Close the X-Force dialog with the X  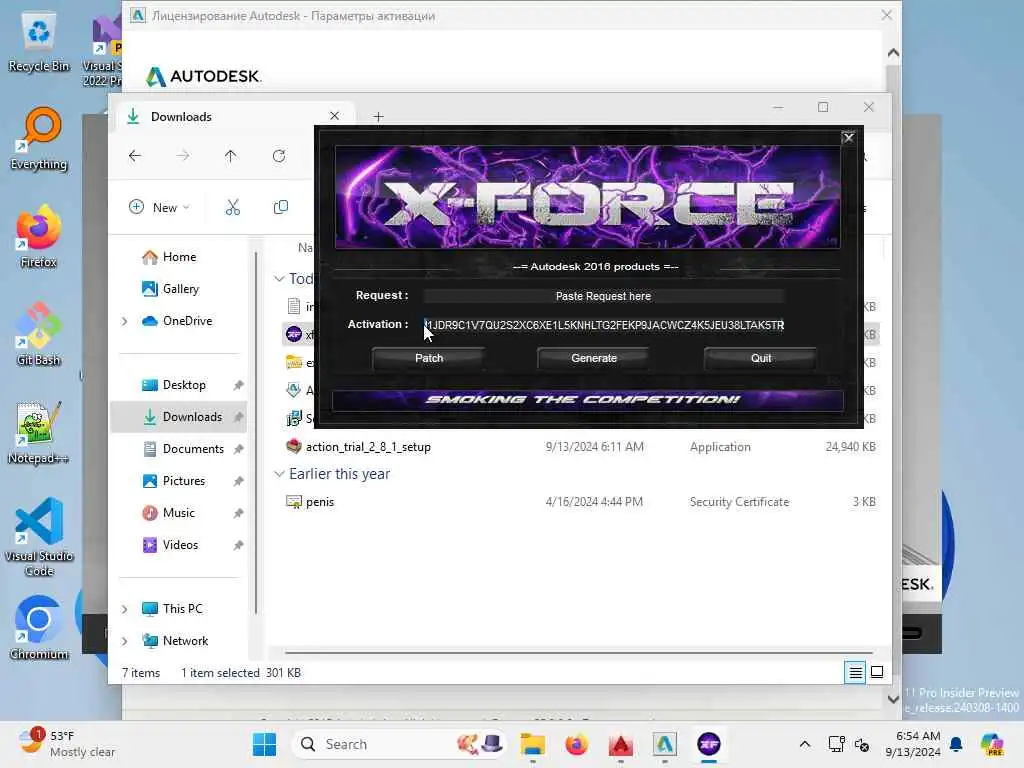848,138
